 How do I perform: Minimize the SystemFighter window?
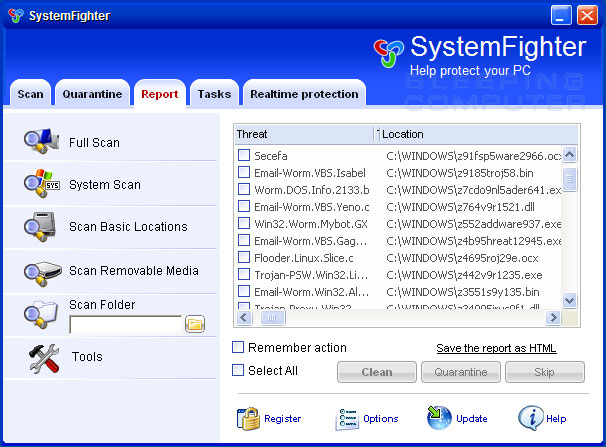(x=561, y=15)
